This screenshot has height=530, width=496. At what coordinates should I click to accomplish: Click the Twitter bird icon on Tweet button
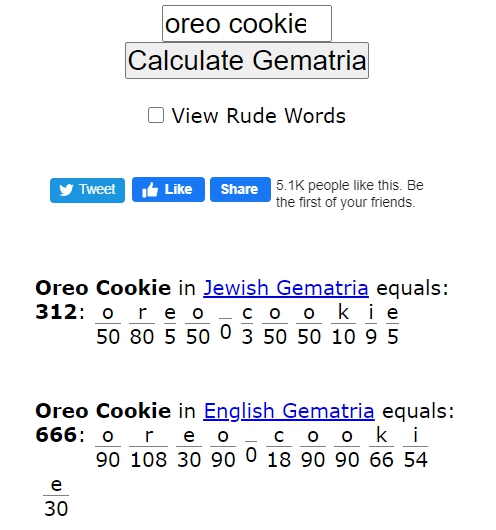pos(66,190)
